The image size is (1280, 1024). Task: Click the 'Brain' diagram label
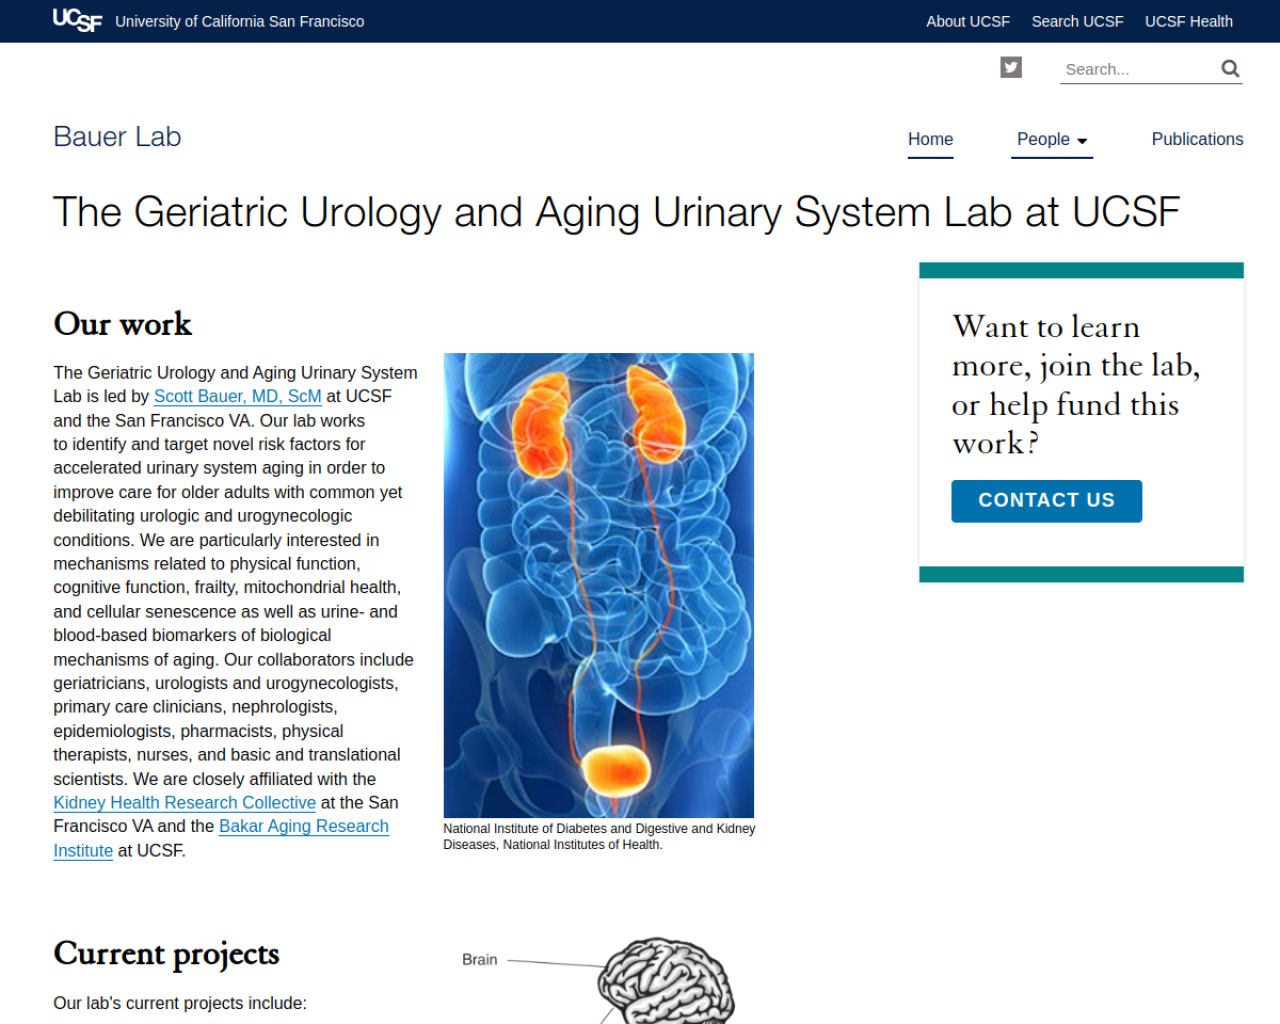click(x=480, y=960)
